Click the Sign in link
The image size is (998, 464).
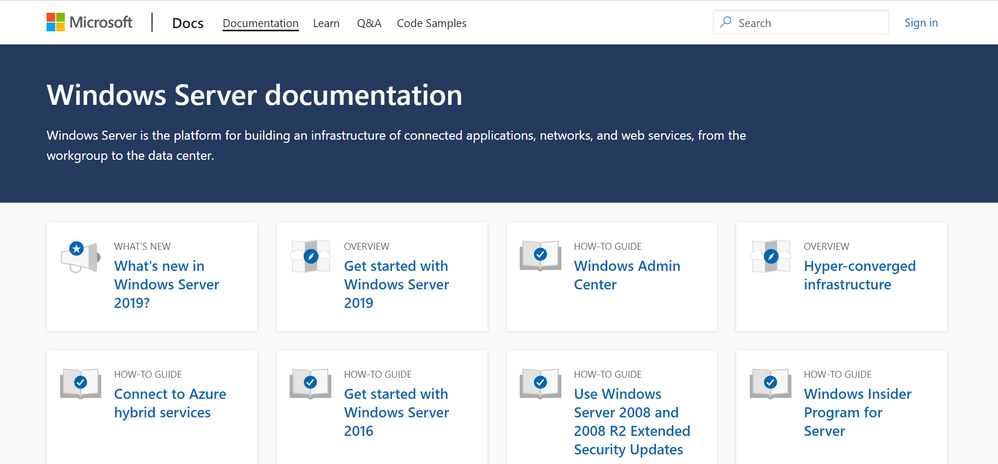921,23
